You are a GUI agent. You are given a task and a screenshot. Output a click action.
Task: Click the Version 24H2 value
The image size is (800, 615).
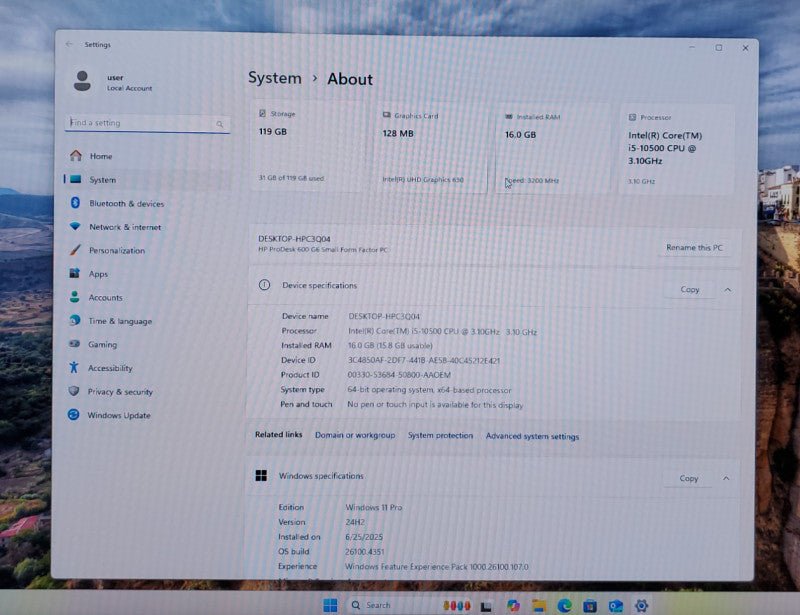click(355, 522)
